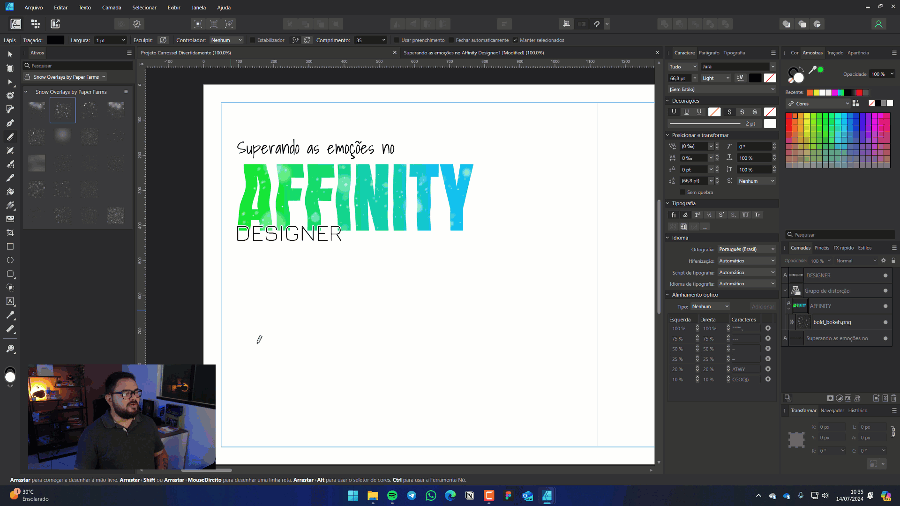Select the Ellipse shape tool

[x=10, y=260]
